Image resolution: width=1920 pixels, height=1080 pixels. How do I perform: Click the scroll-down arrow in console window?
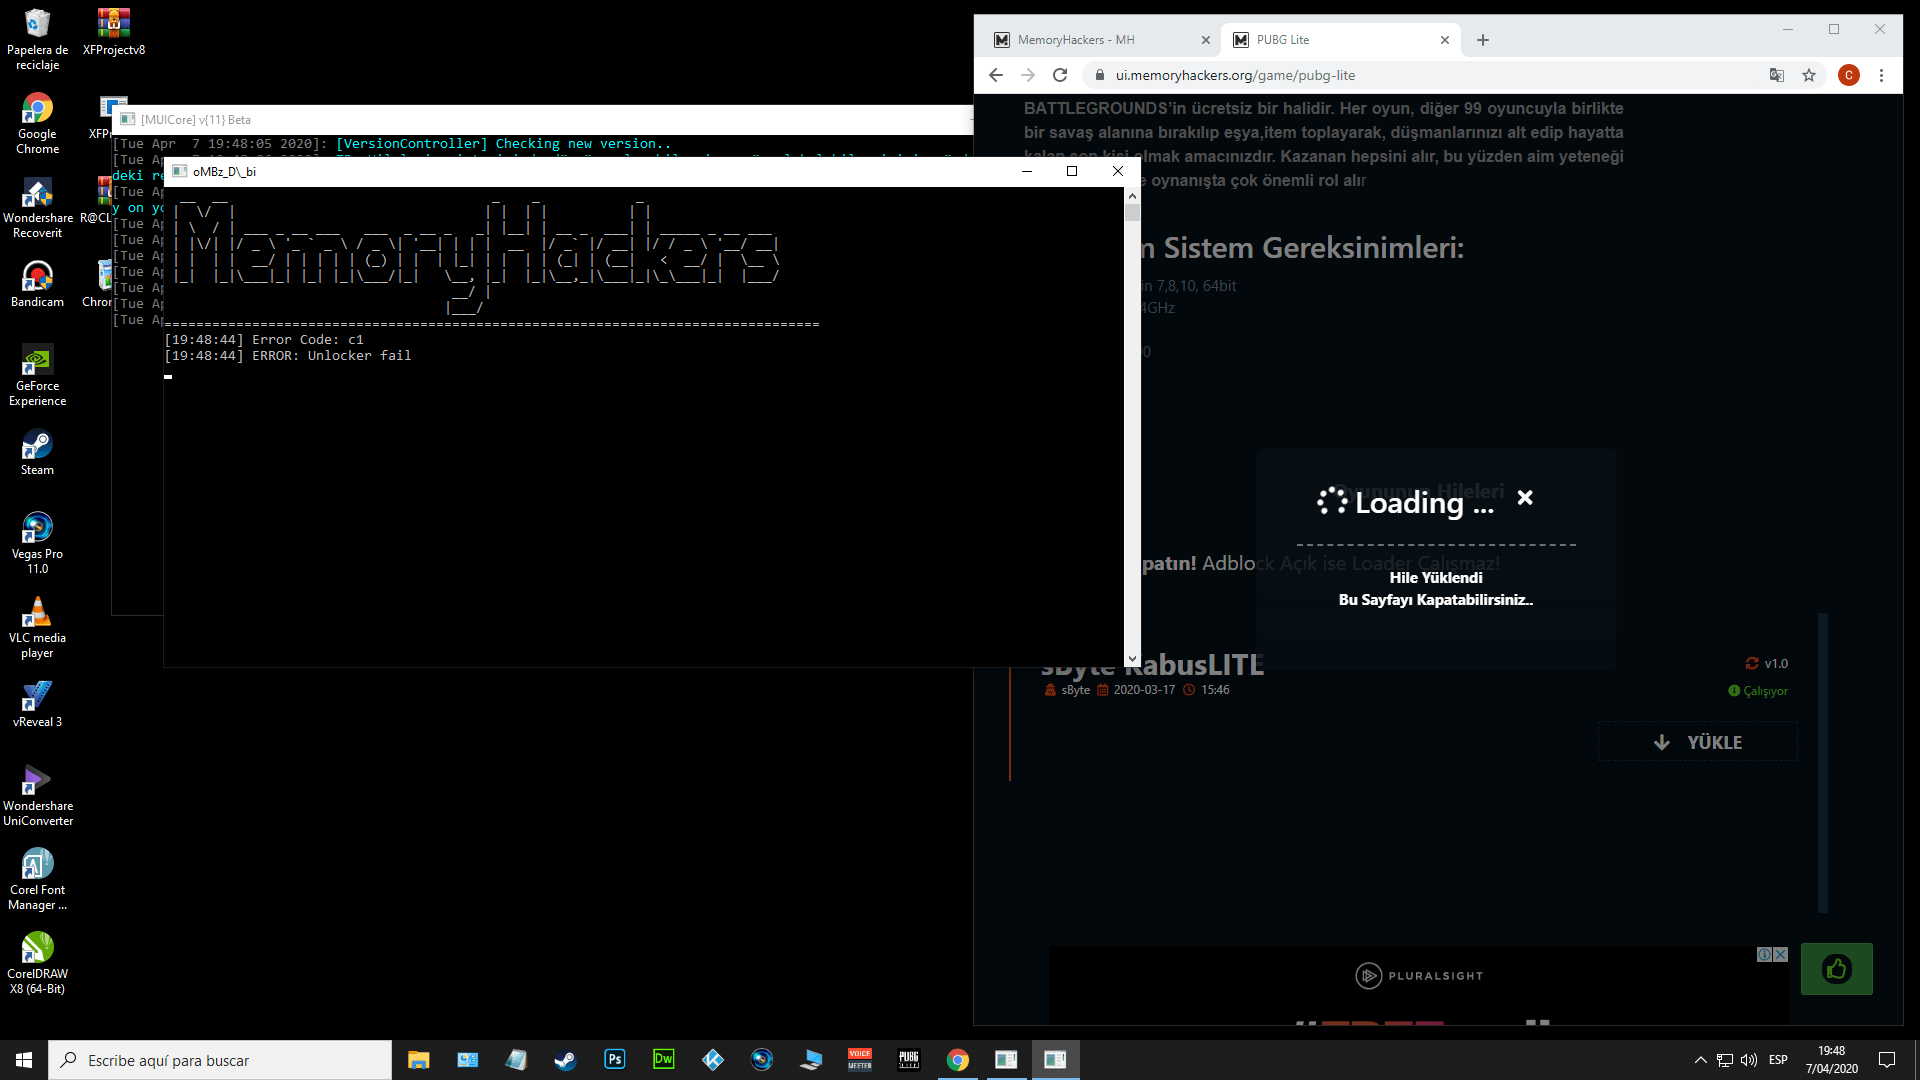tap(1132, 659)
